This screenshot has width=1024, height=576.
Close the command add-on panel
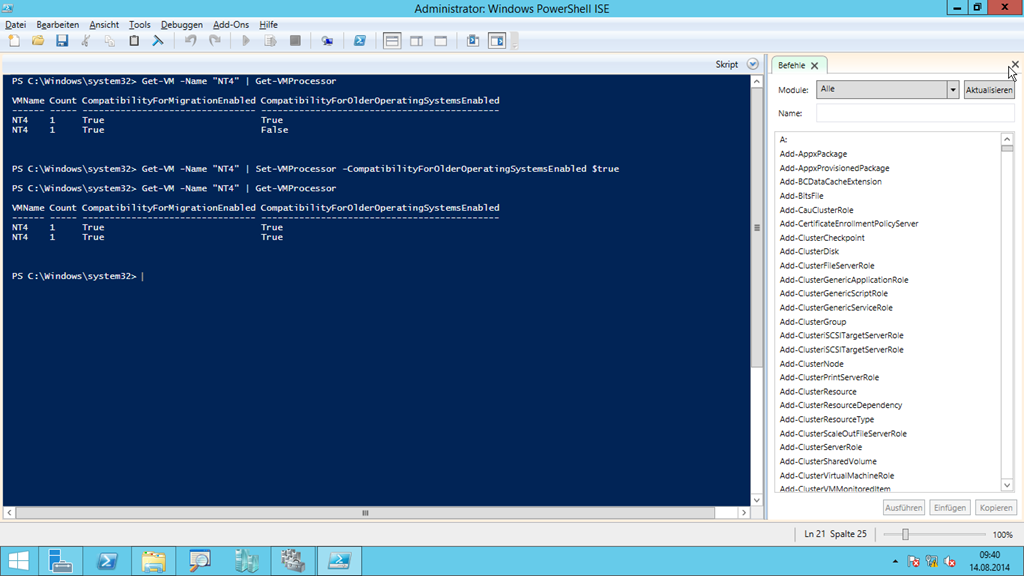point(1014,64)
